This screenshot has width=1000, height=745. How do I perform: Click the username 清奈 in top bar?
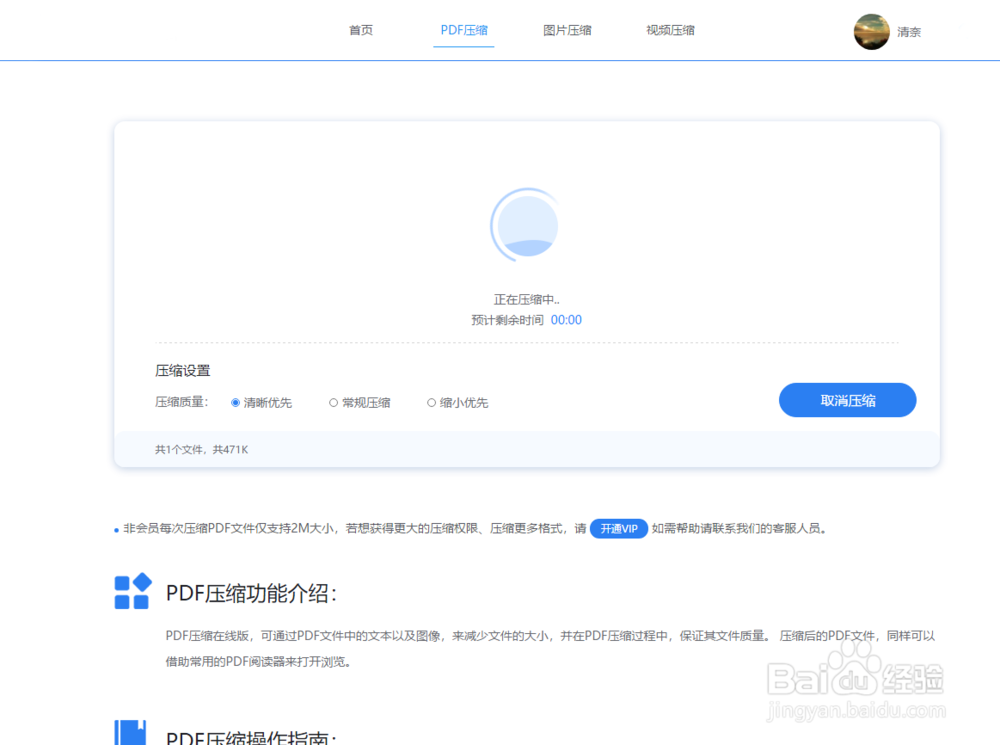point(908,31)
